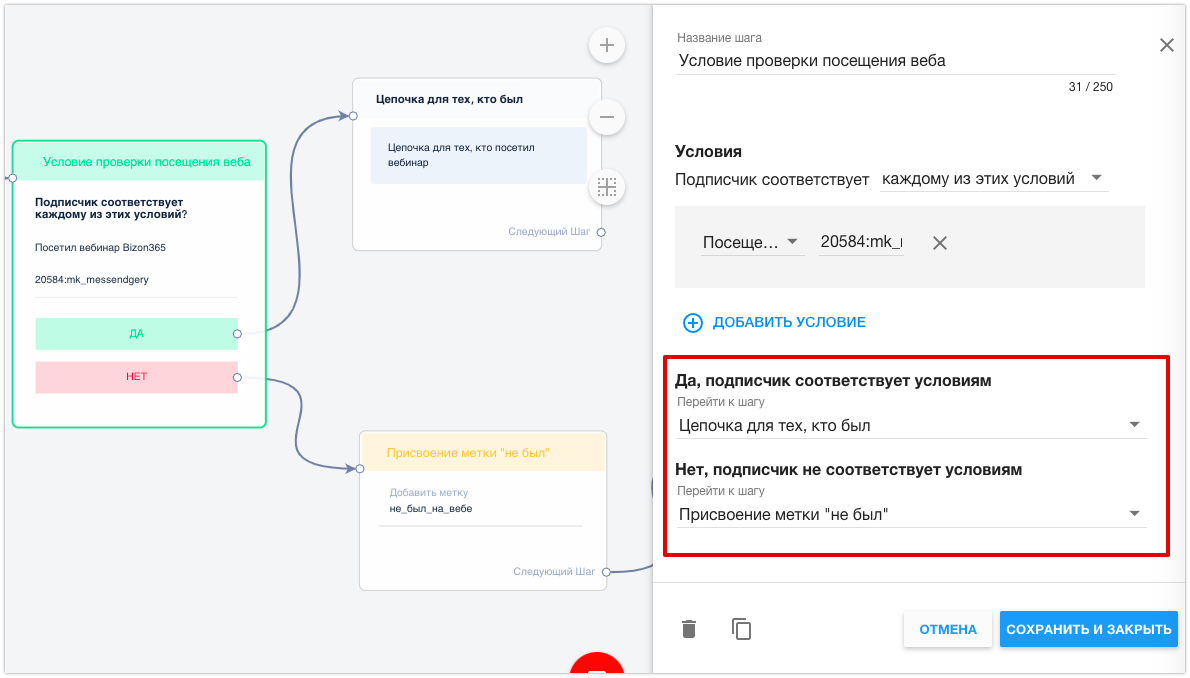
Task: Duplicate step using copy icon
Action: (741, 629)
